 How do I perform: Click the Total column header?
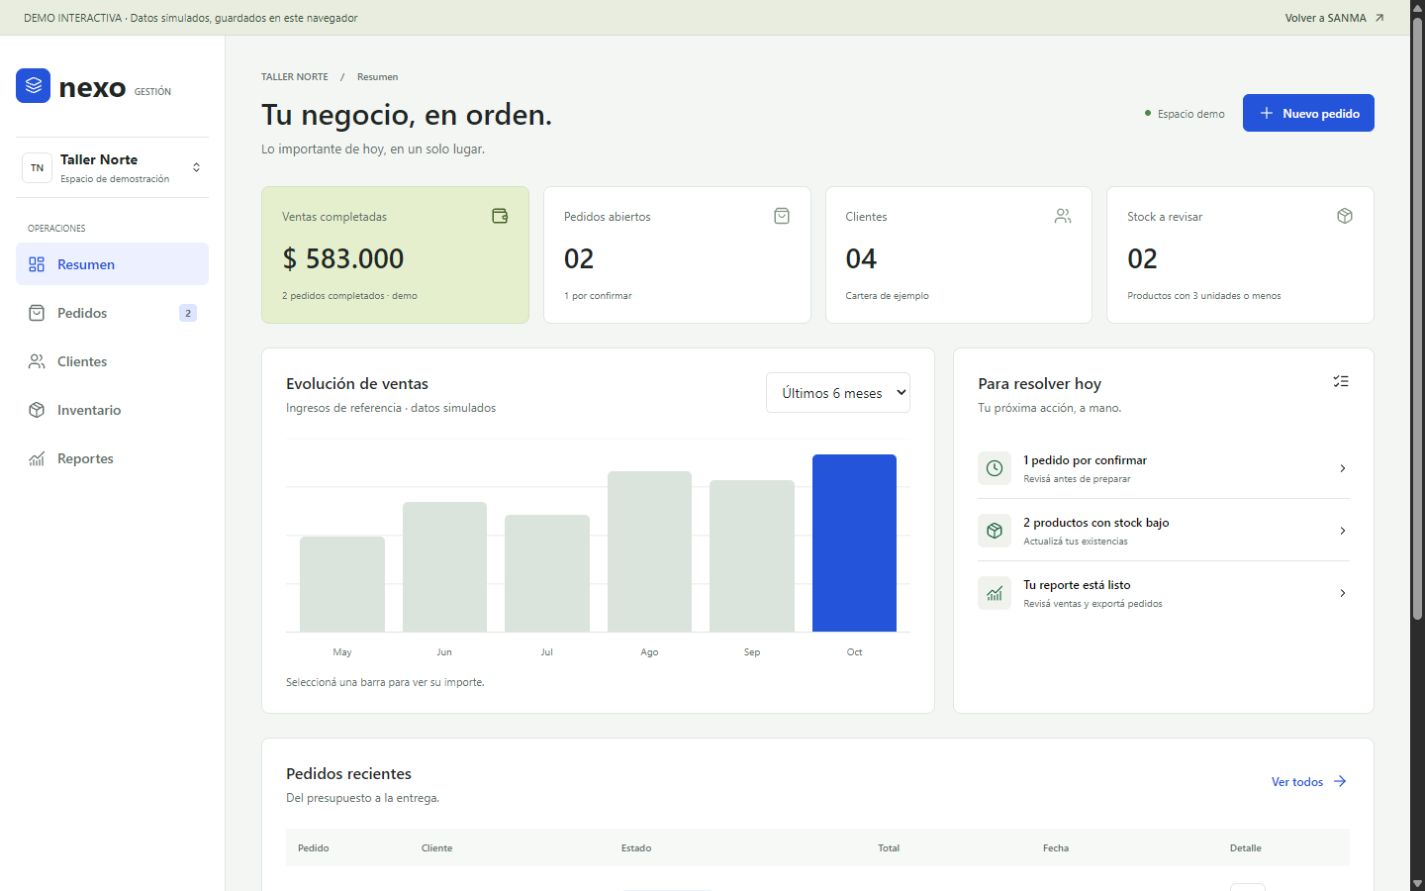point(889,848)
